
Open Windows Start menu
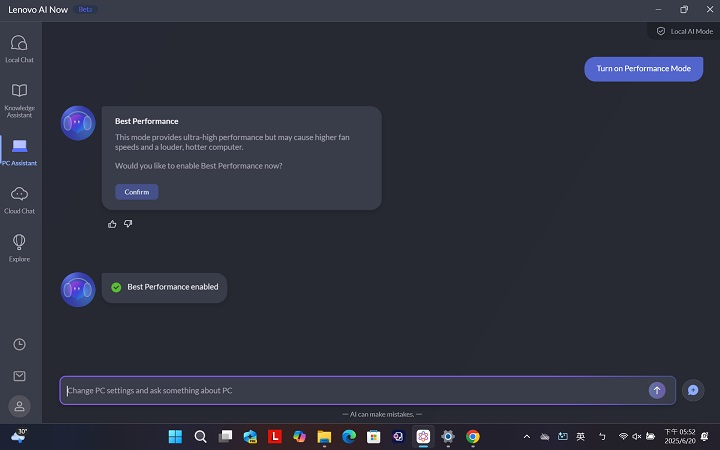(175, 437)
